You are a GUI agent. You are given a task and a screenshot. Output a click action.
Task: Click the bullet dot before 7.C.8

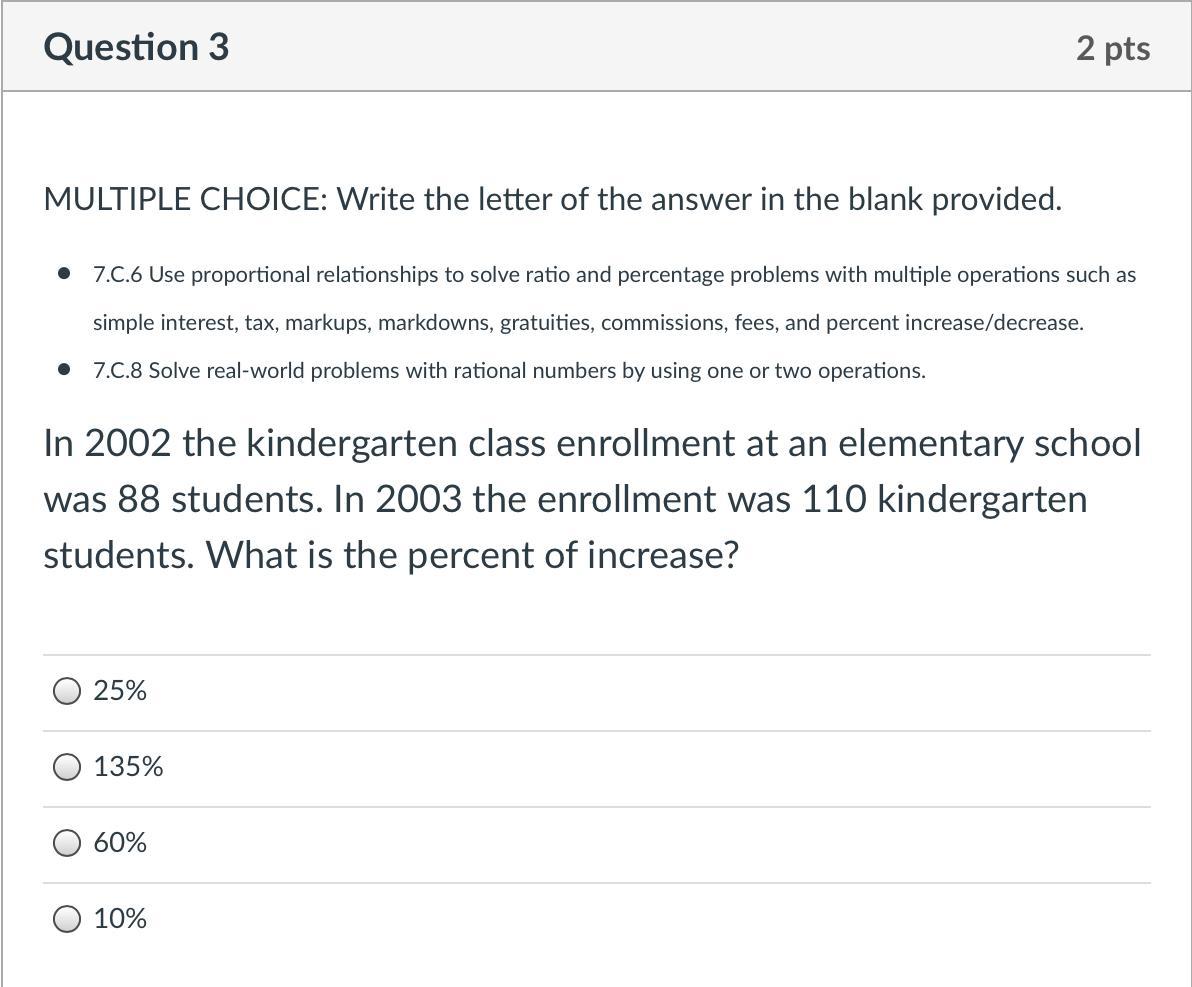click(x=65, y=370)
